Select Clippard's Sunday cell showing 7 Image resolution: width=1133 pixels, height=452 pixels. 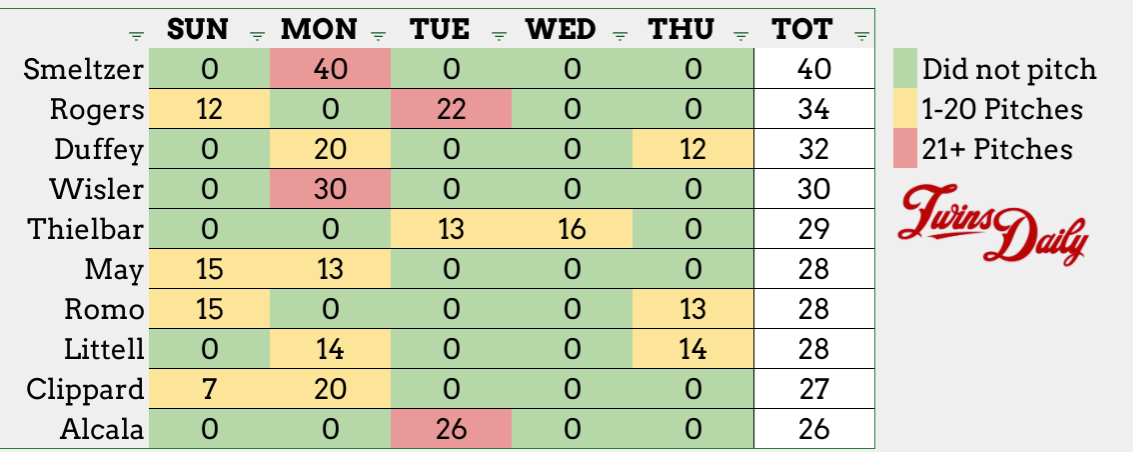209,390
